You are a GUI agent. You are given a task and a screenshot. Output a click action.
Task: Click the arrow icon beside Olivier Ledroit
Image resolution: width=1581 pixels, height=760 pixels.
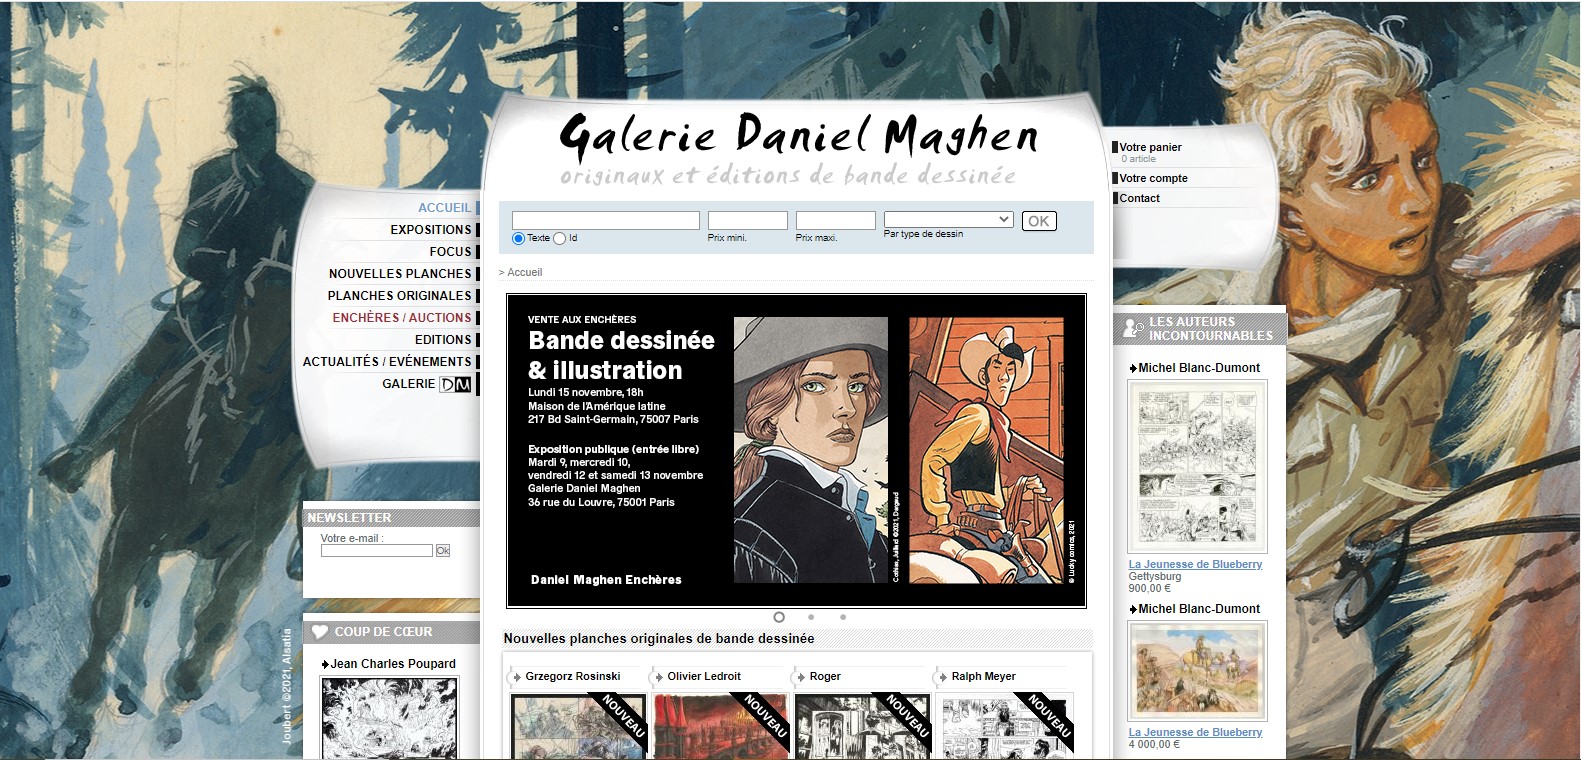coord(659,677)
